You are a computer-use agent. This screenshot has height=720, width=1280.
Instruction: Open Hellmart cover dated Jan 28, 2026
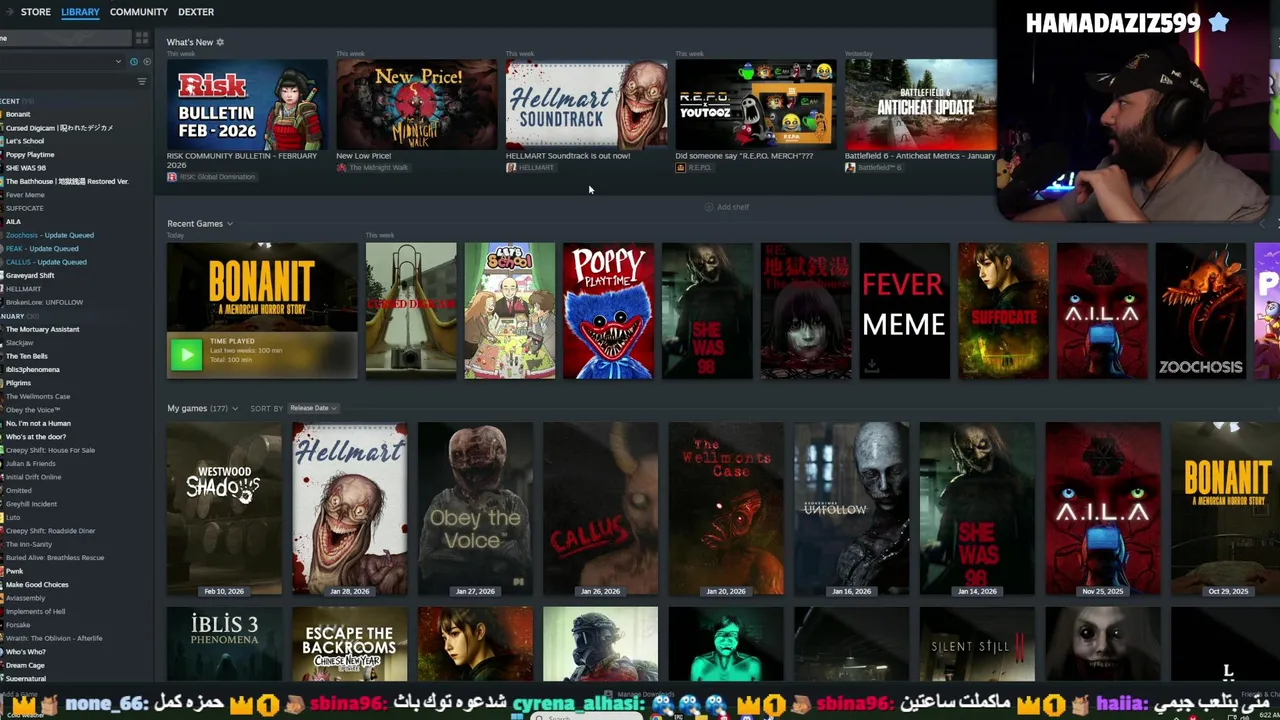coord(350,509)
